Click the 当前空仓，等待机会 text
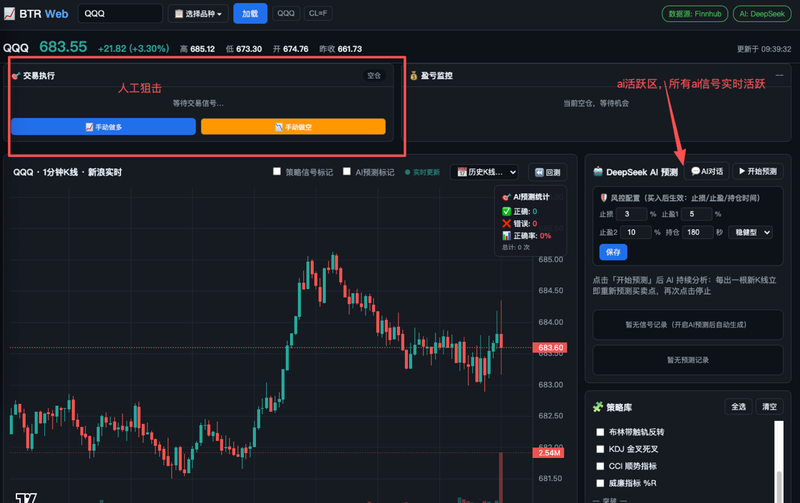Image resolution: width=800 pixels, height=503 pixels. (596, 103)
